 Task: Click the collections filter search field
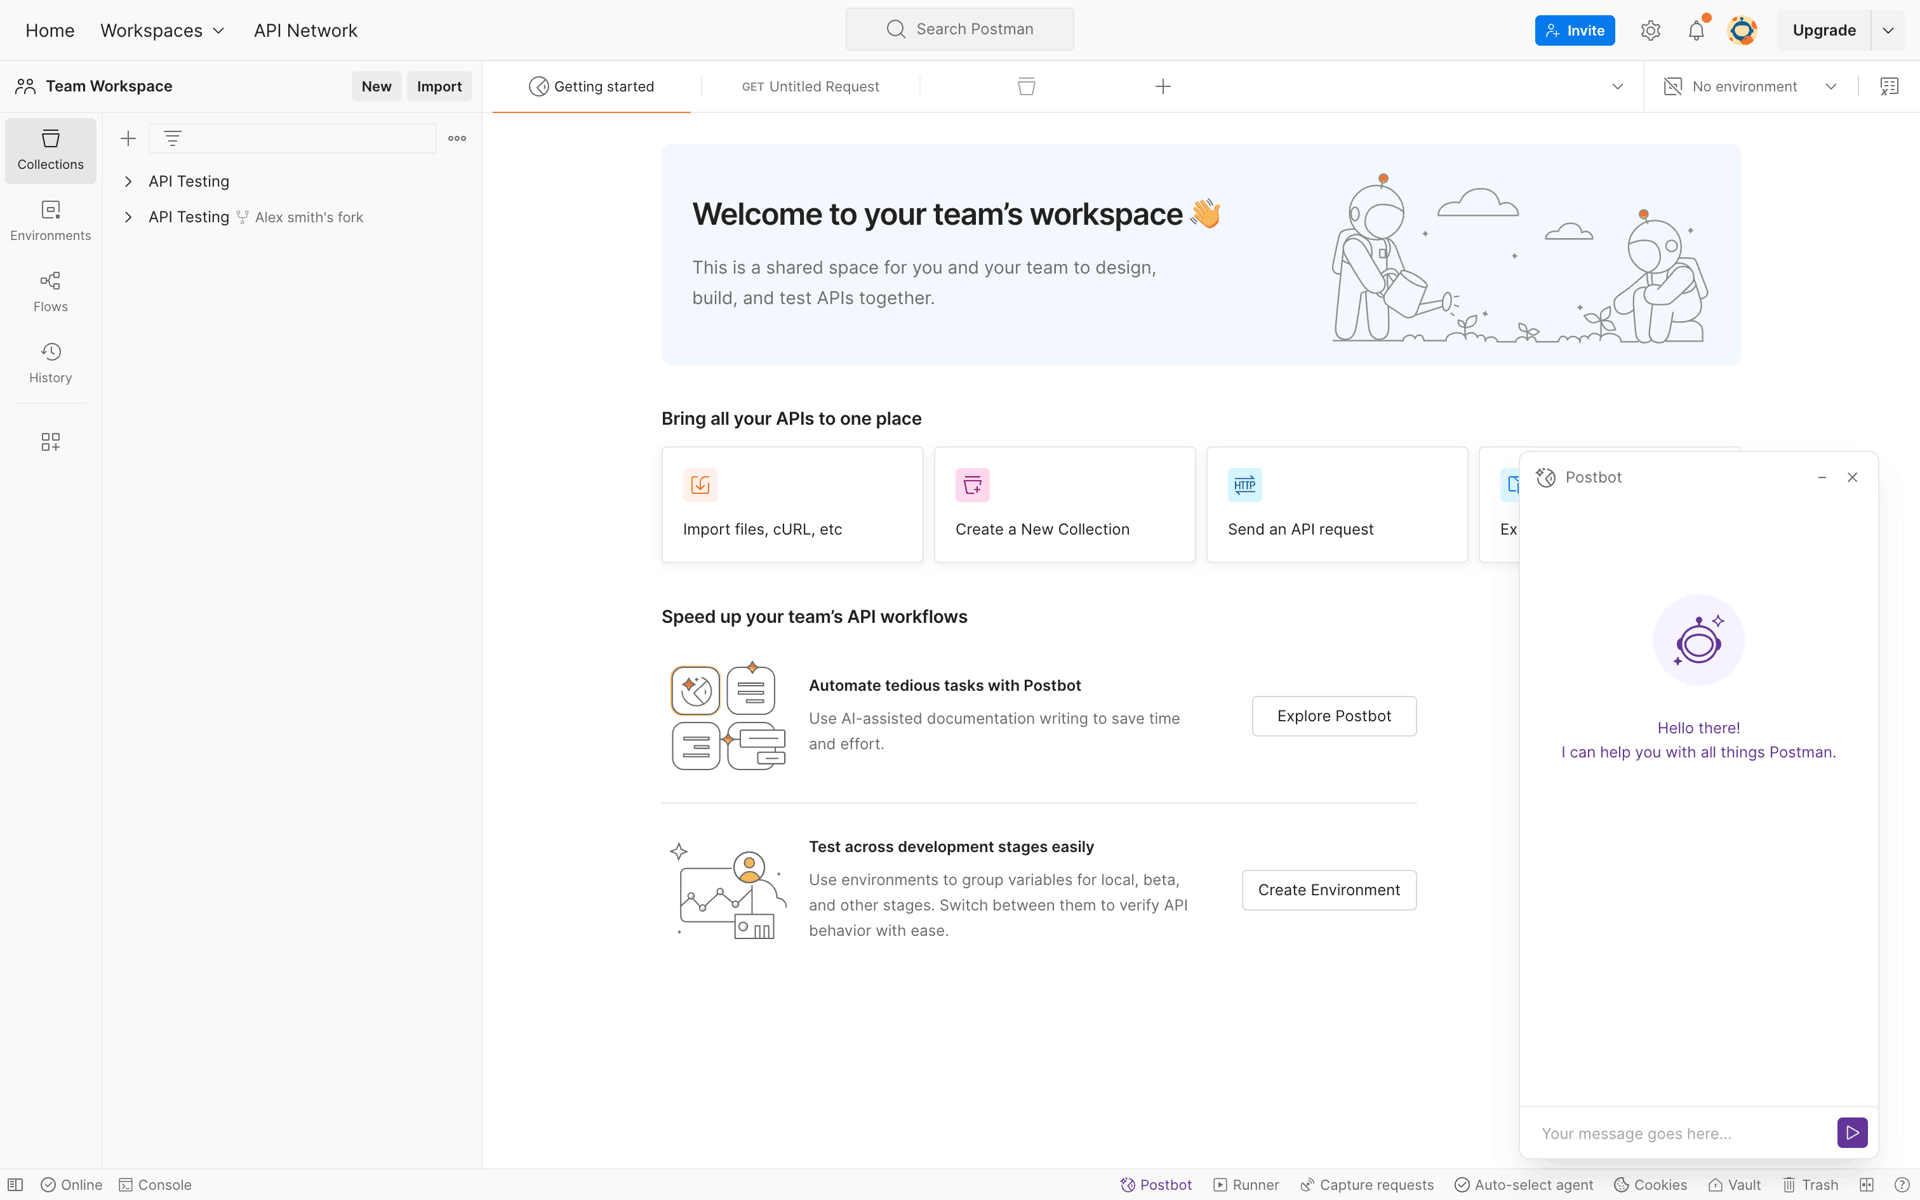pos(292,138)
